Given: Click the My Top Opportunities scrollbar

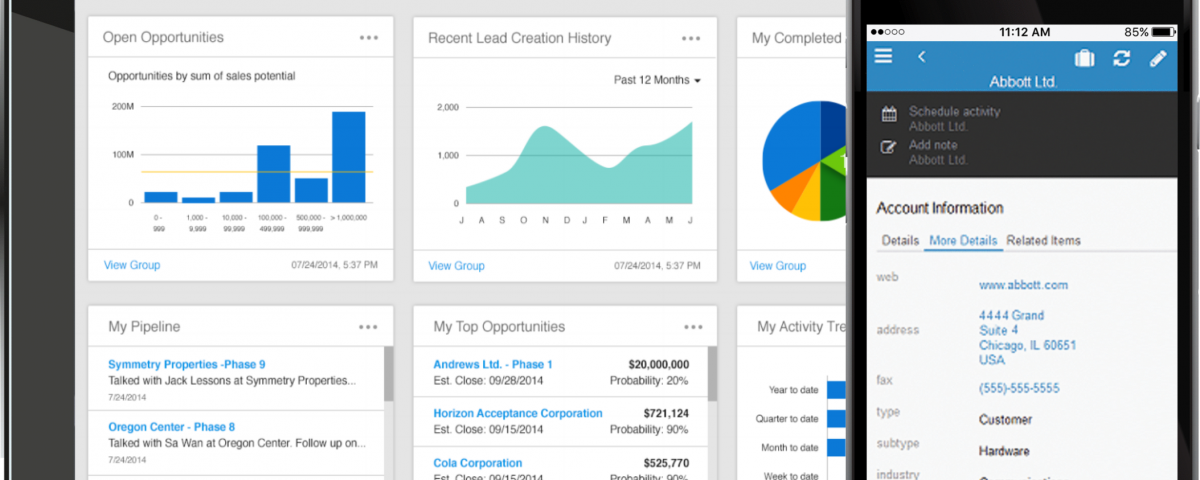Looking at the screenshot, I should coord(712,375).
